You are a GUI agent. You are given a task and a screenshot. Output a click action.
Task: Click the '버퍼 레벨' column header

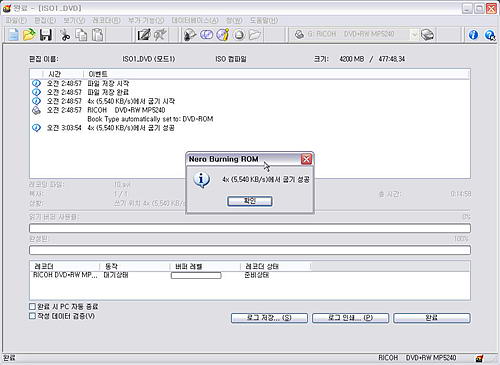[205, 266]
